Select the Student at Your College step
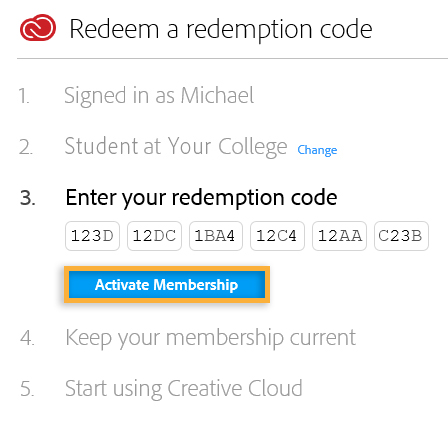The image size is (448, 432). (176, 147)
